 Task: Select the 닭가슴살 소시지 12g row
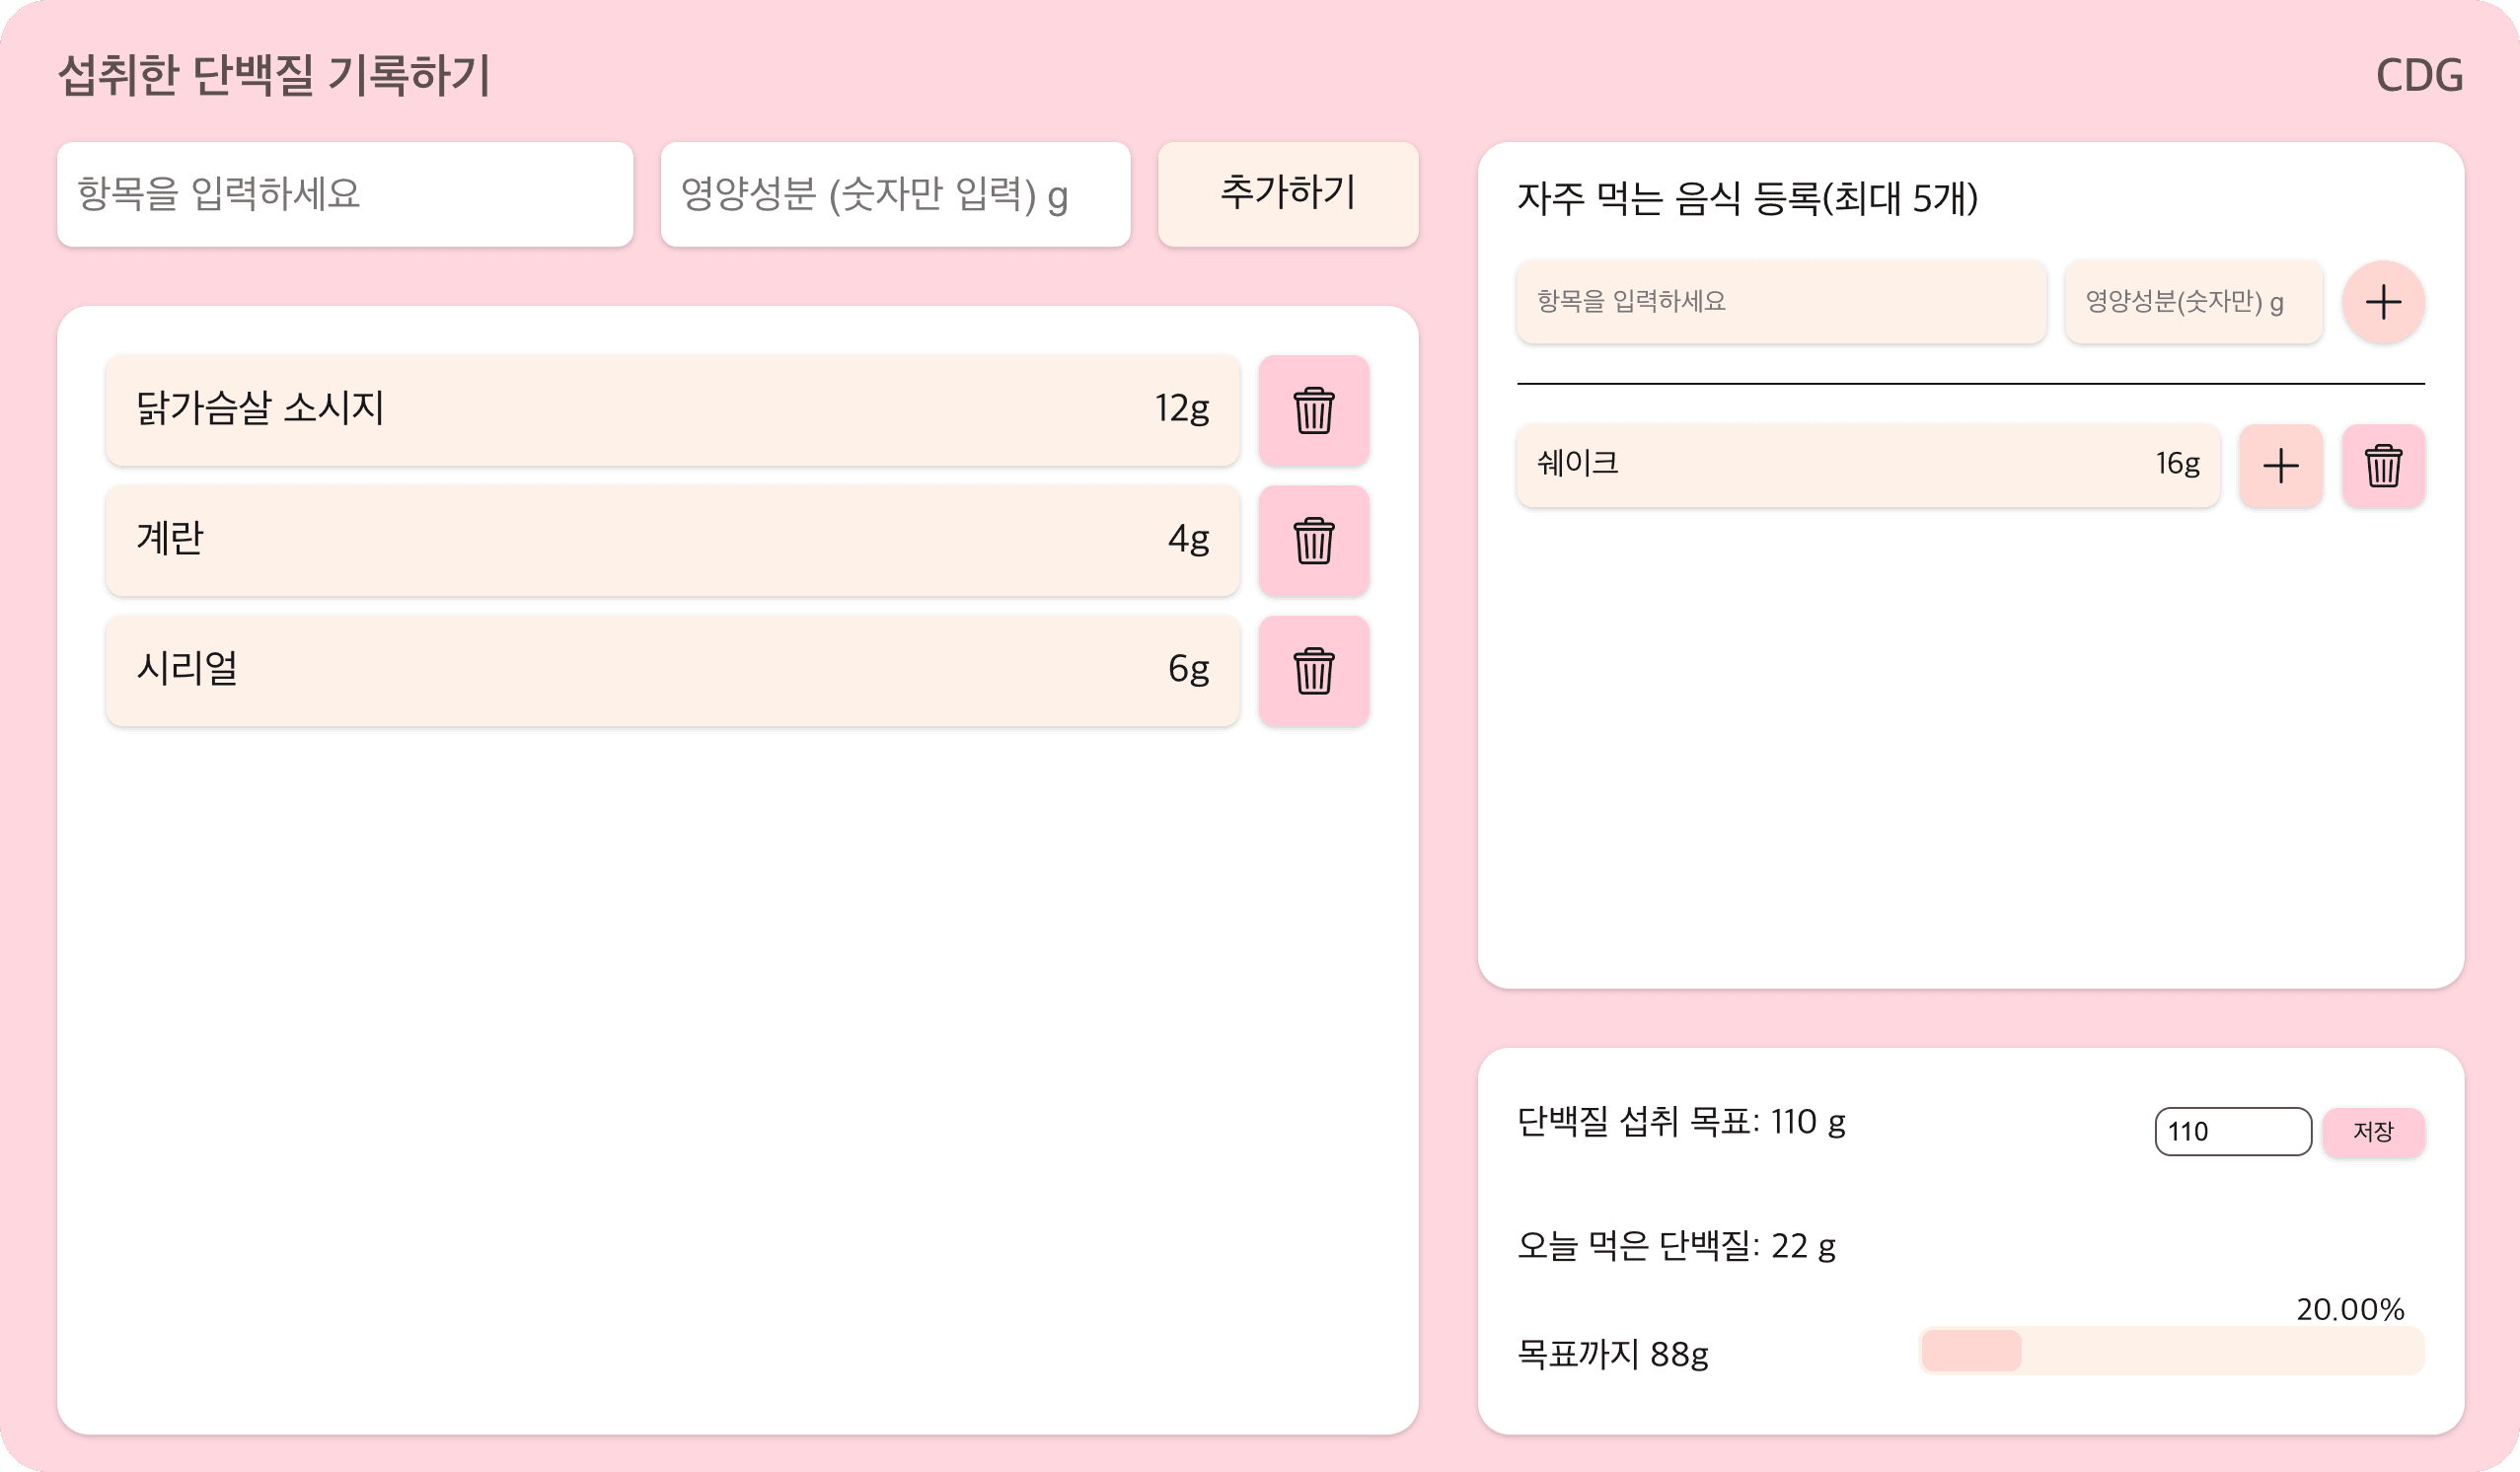tap(673, 410)
